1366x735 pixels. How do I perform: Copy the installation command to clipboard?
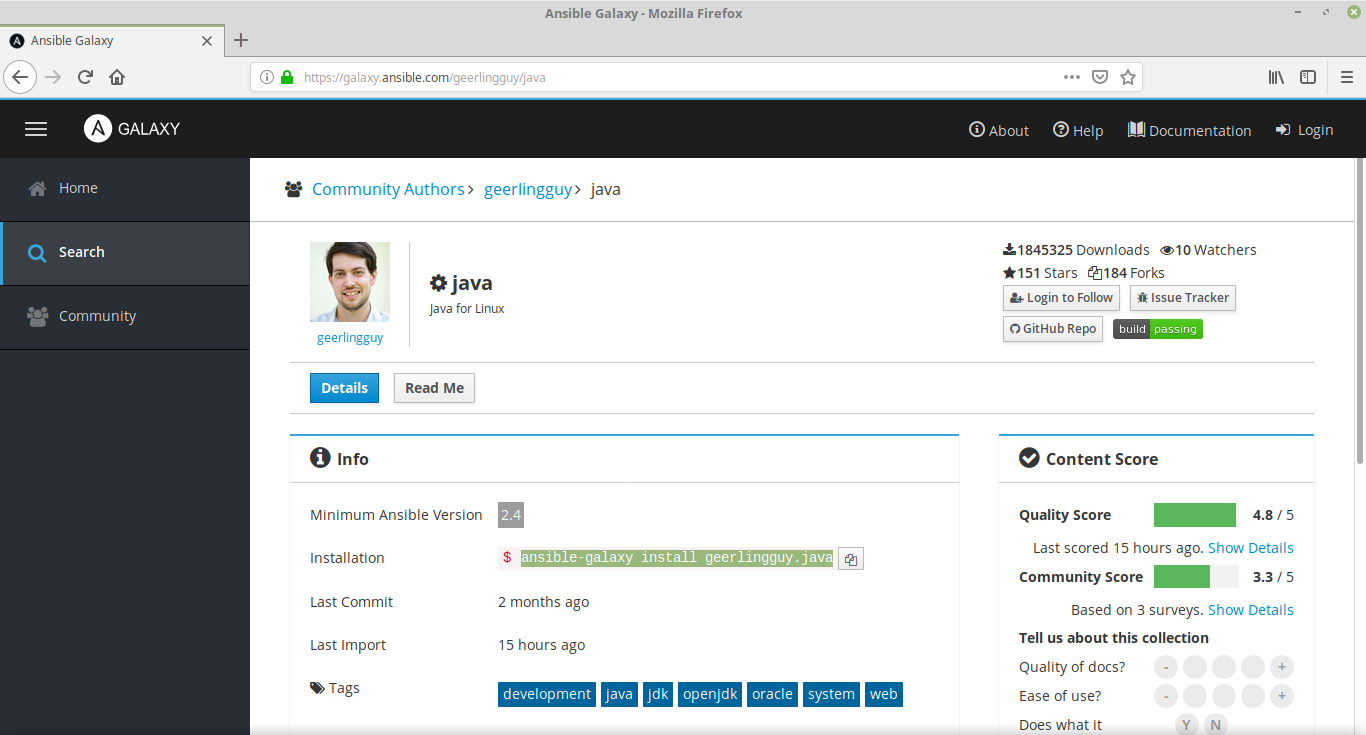click(x=850, y=559)
